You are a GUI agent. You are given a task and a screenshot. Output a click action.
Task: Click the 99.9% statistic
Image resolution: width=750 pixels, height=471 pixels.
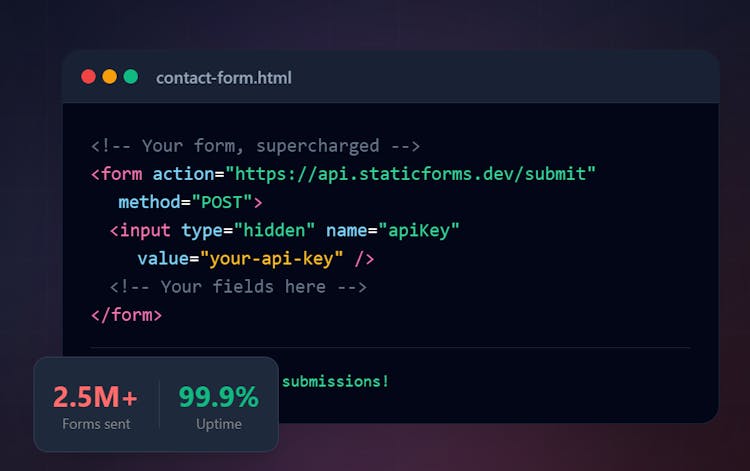218,397
